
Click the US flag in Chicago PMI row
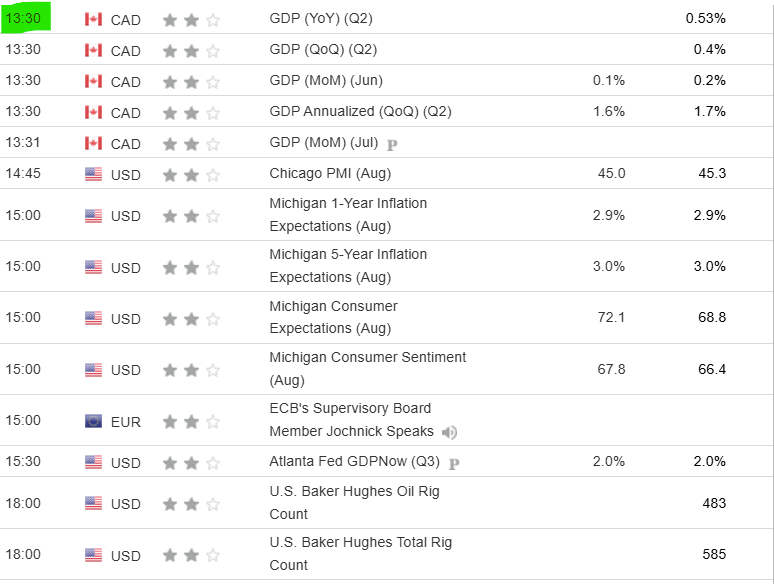[94, 174]
